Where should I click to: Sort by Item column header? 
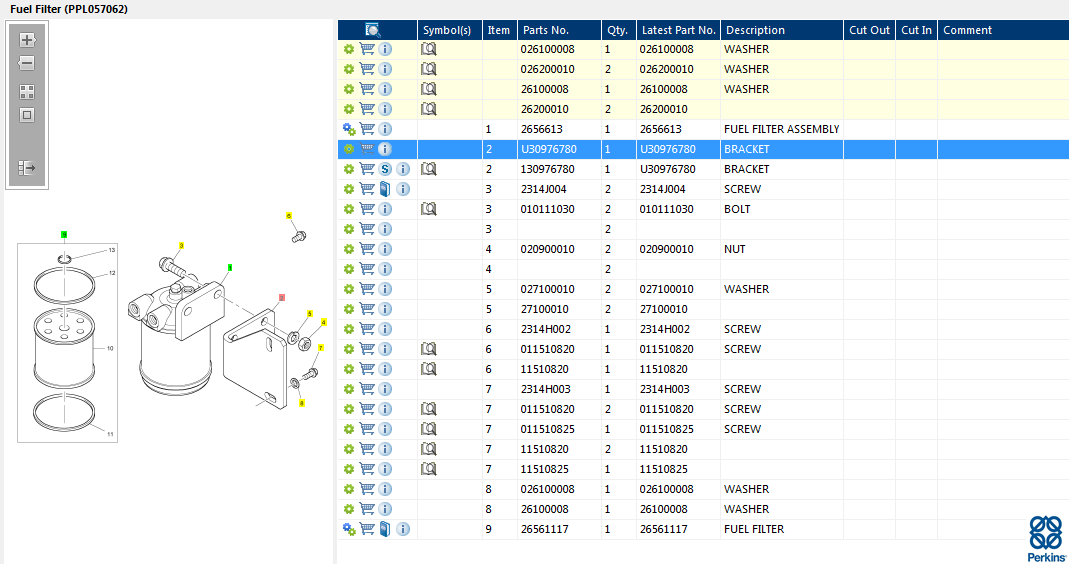tap(499, 30)
